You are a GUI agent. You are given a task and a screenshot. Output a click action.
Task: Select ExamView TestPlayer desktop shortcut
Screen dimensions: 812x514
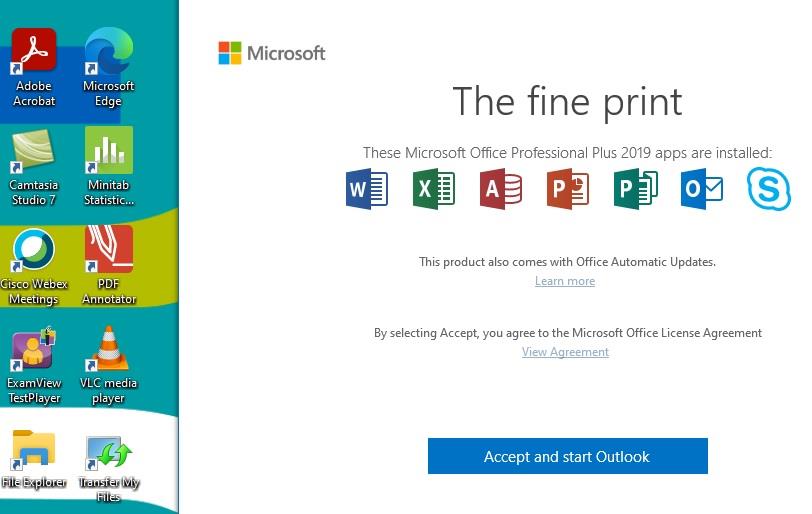click(34, 365)
